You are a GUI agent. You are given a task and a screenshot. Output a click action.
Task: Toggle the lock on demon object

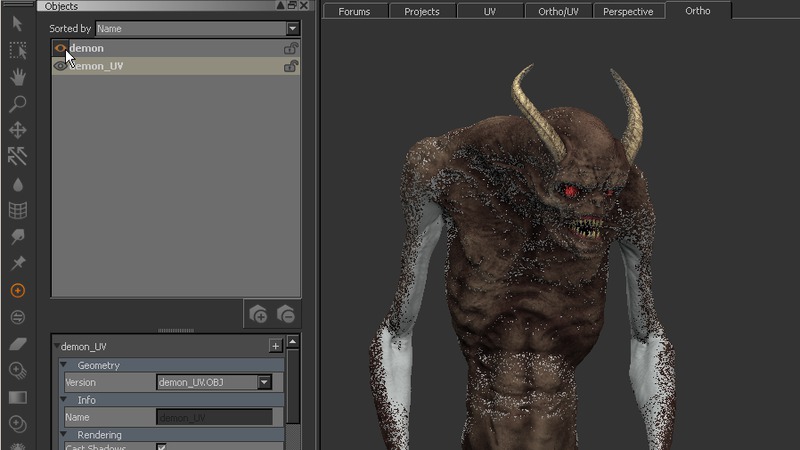(x=290, y=48)
